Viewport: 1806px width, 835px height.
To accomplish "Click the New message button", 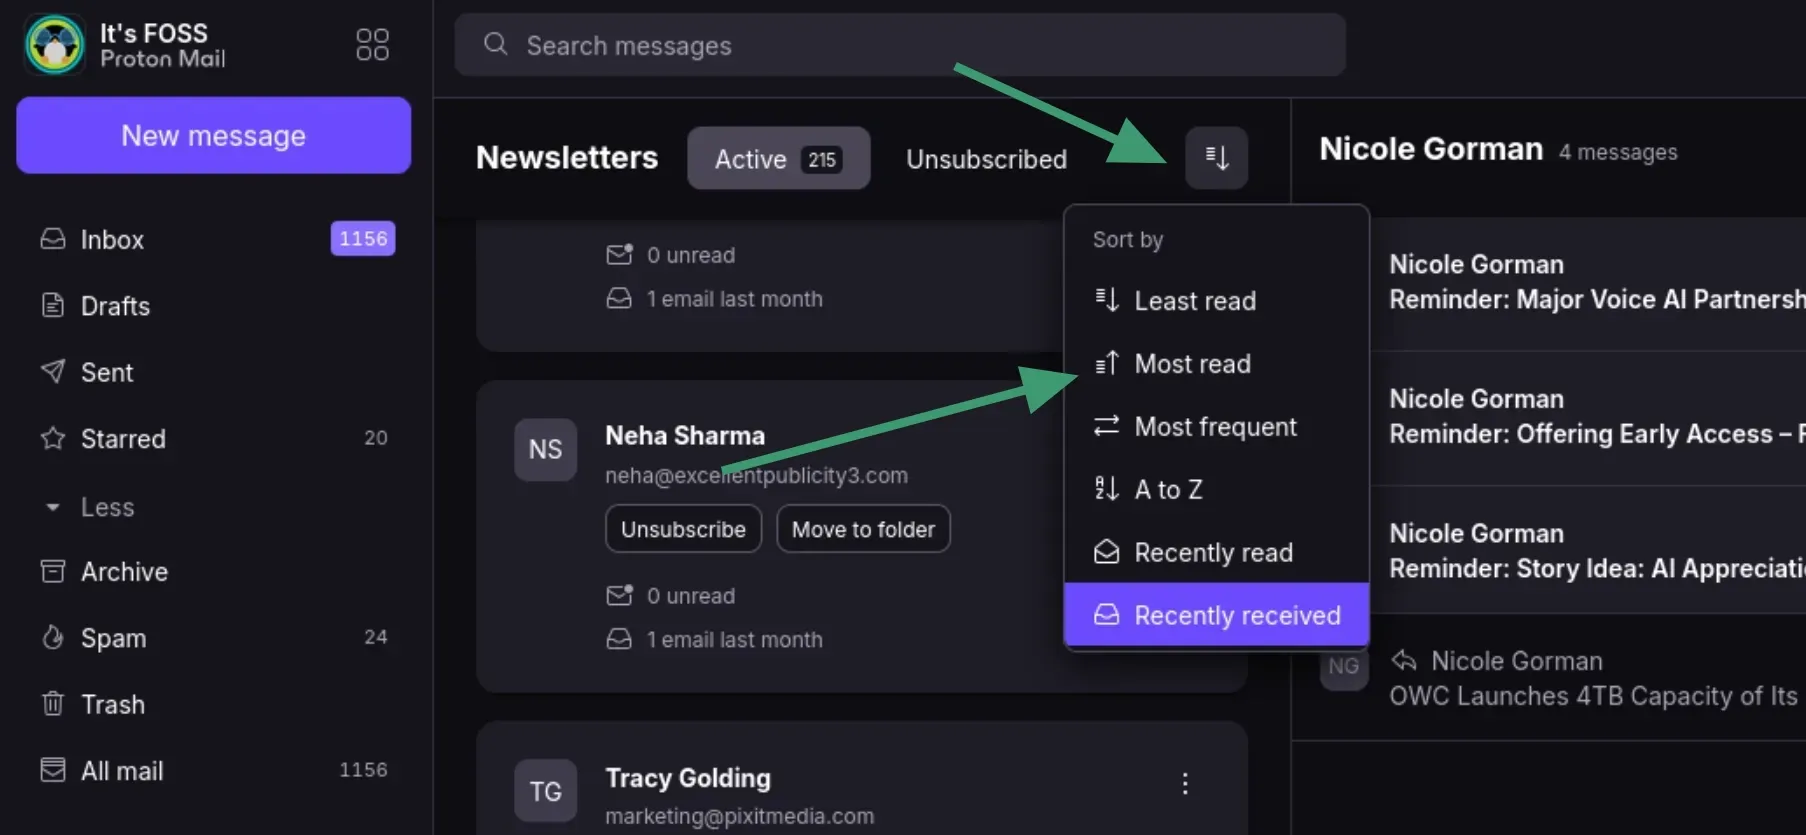I will [x=213, y=135].
